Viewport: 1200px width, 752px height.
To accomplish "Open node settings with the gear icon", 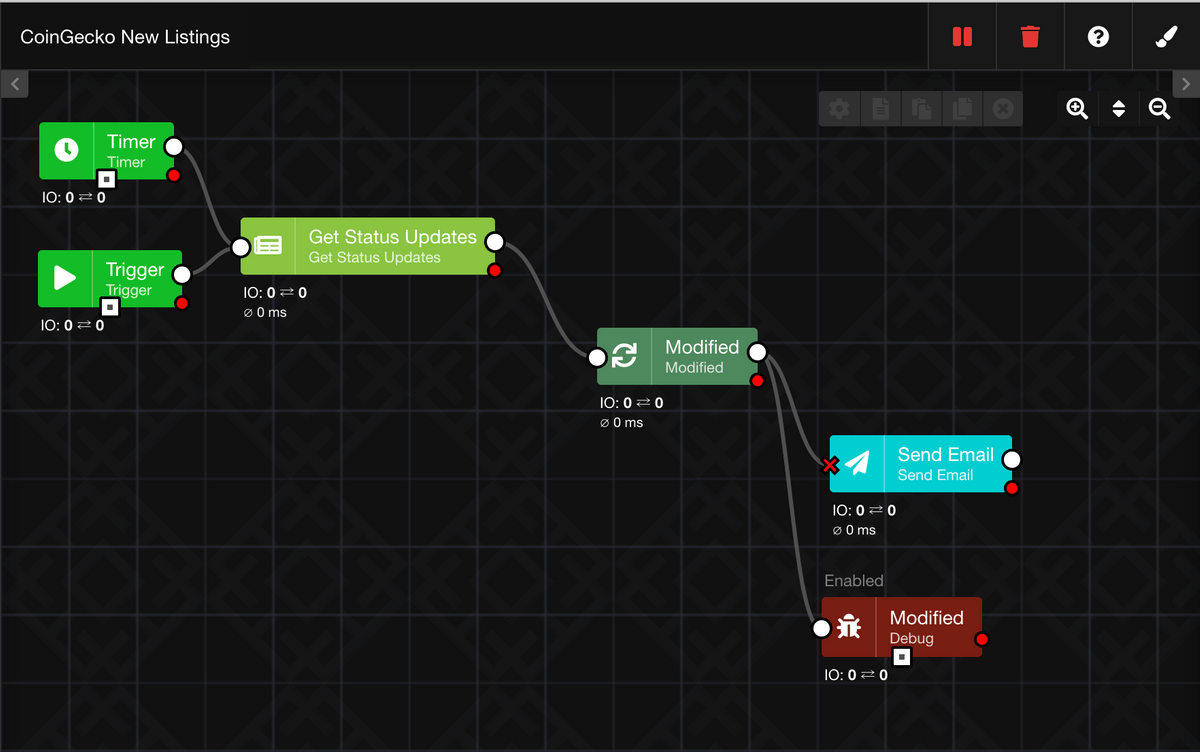I will (839, 109).
